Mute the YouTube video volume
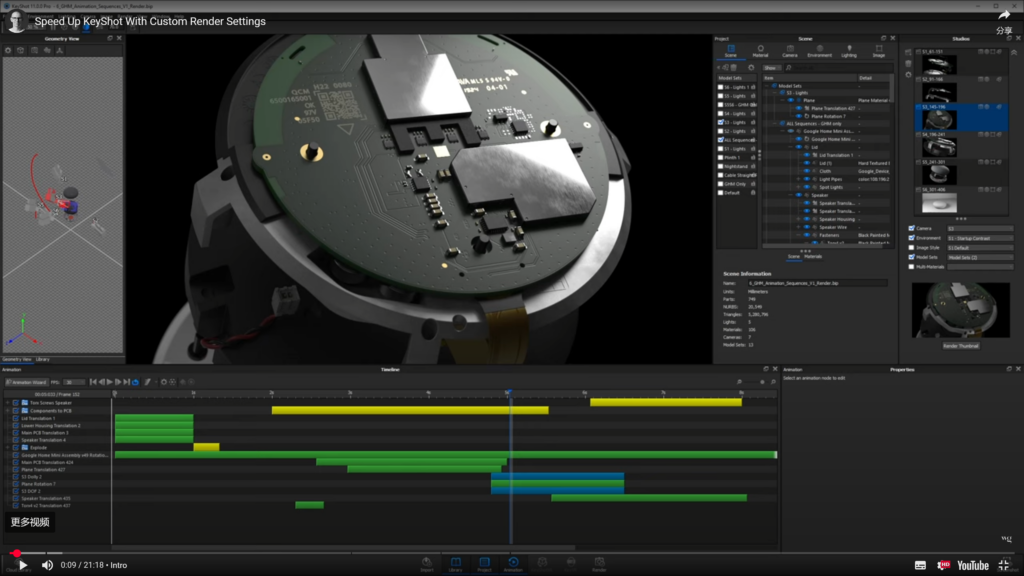Screen dimensions: 1024x576 tap(47, 565)
